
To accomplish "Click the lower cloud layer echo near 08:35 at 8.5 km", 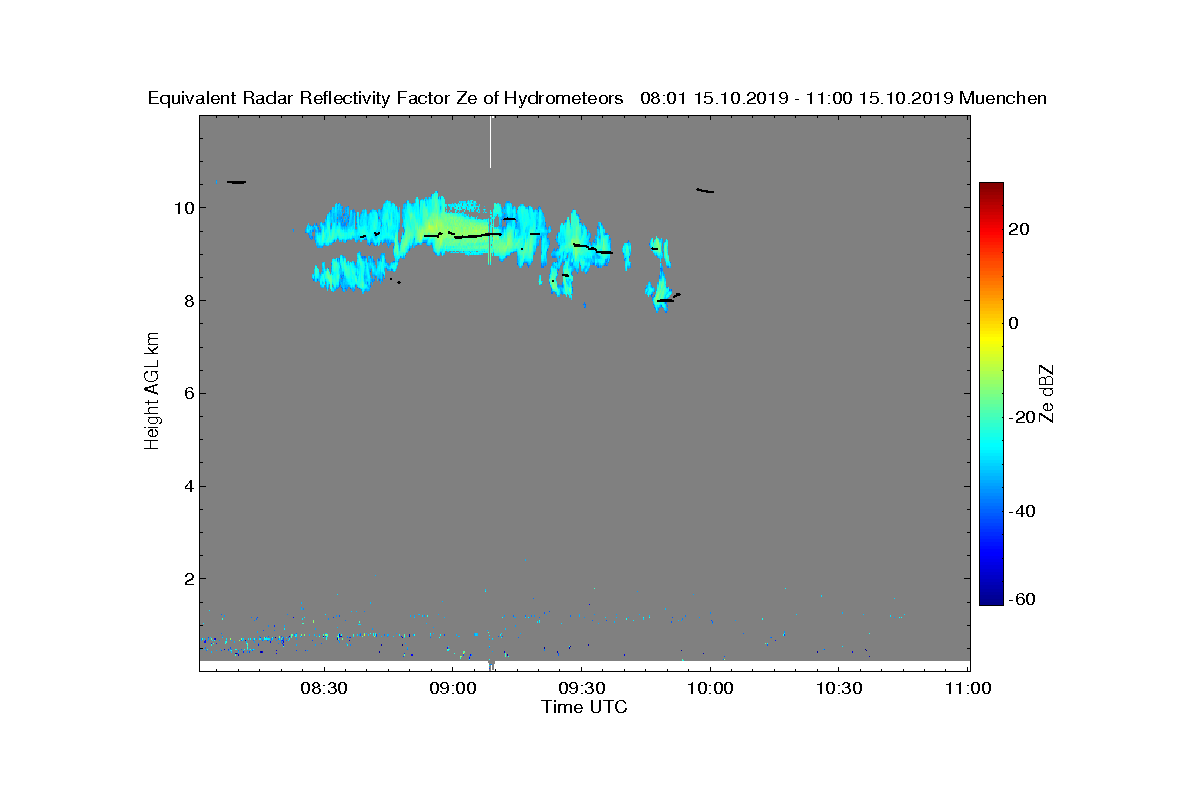I will (350, 272).
